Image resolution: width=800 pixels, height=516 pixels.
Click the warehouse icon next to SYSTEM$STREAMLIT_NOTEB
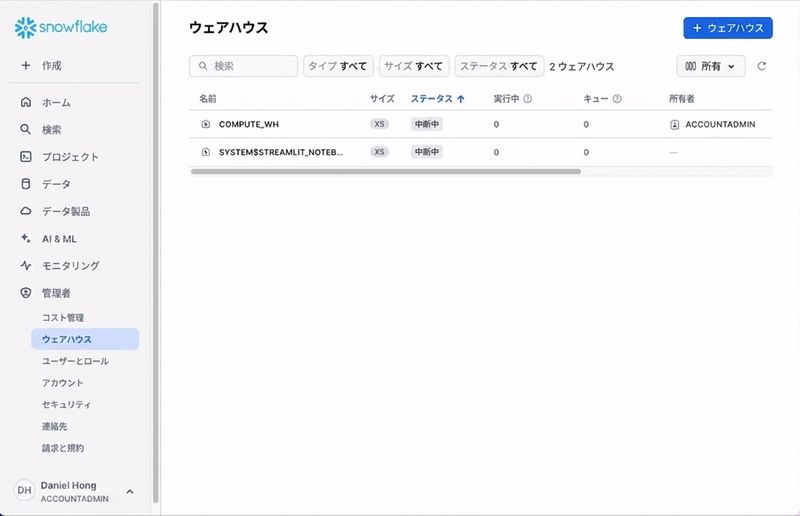(206, 152)
